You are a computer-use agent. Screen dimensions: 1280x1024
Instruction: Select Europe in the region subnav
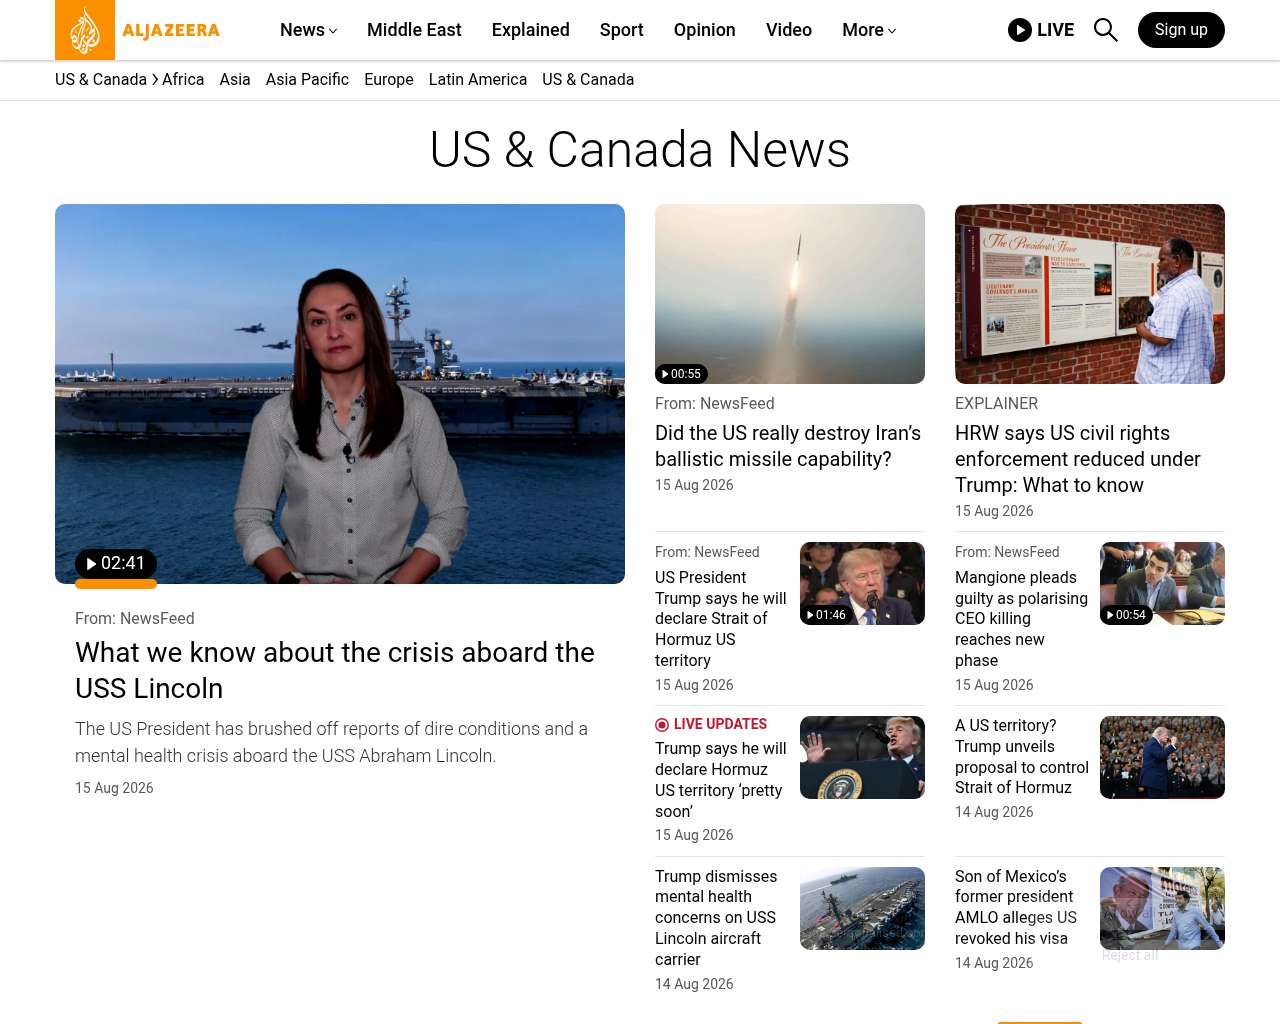click(x=389, y=80)
